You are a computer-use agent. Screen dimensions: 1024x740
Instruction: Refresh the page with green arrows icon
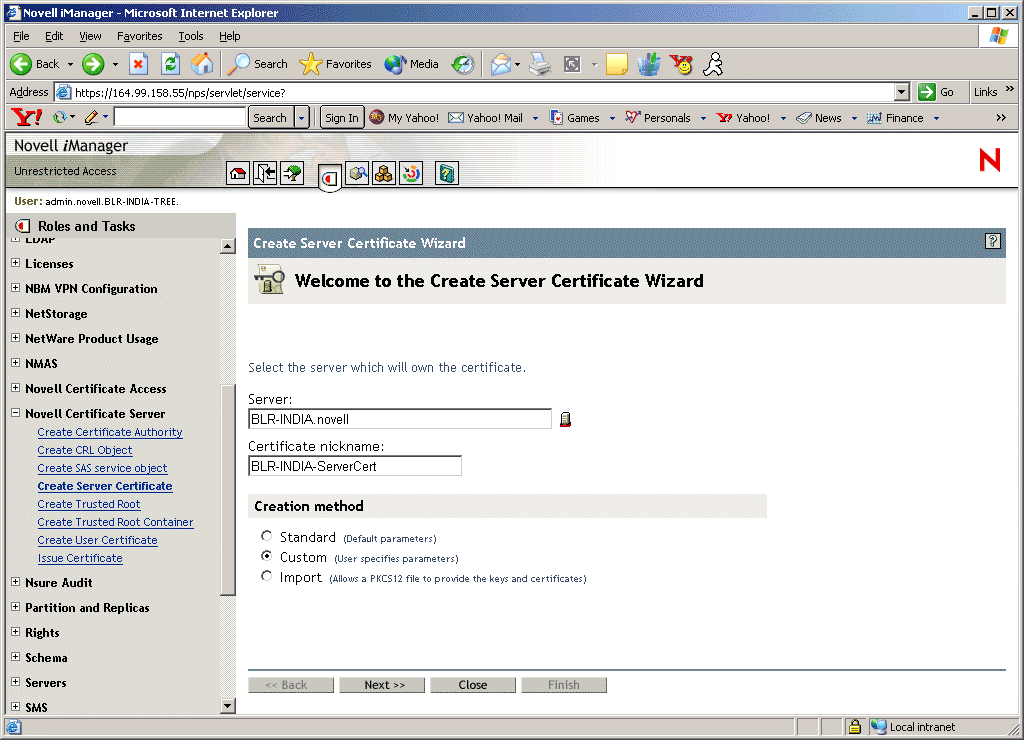click(170, 64)
